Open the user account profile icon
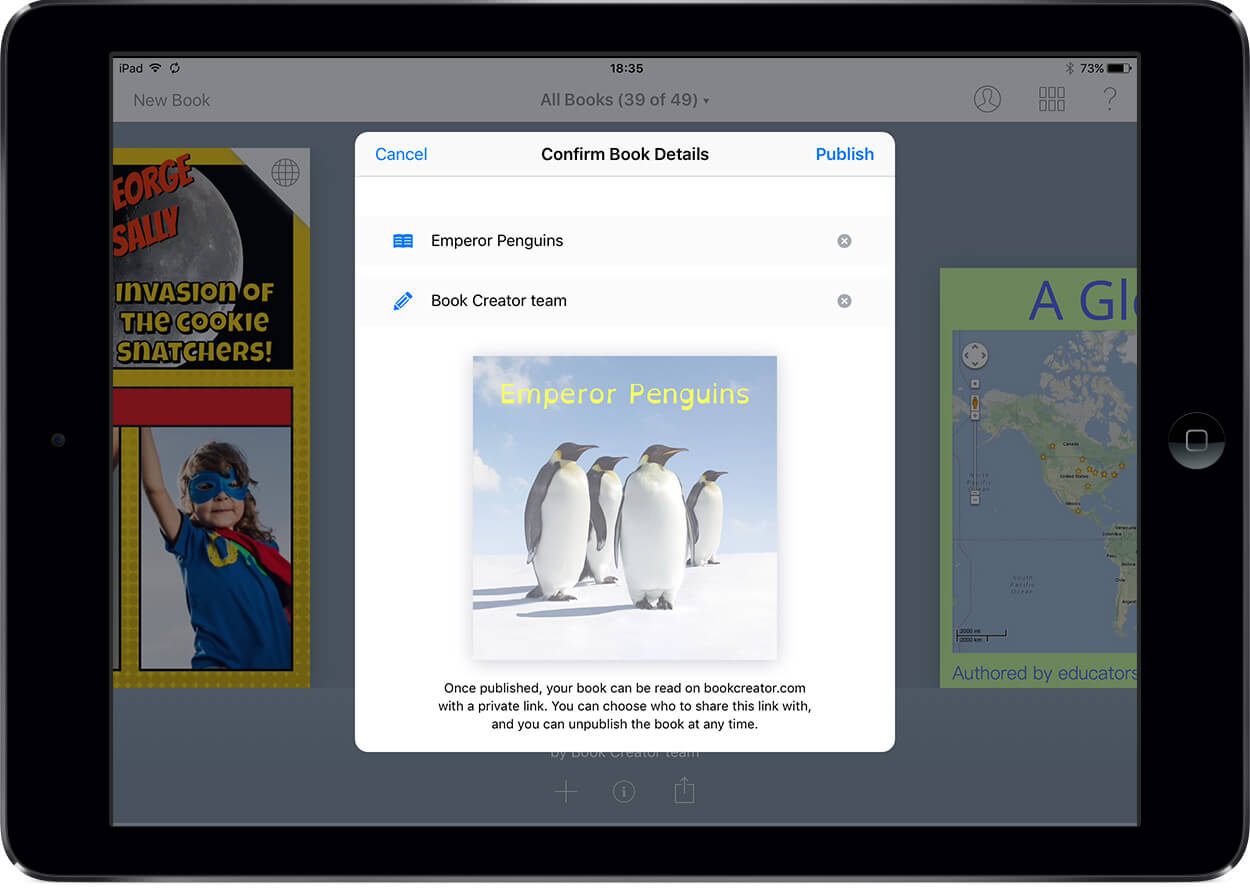Viewport: 1250px width, 888px height. coord(987,99)
